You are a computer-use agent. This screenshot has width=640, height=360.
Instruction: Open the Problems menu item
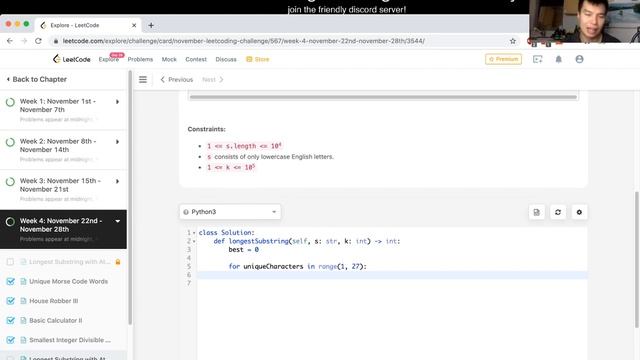[140, 59]
